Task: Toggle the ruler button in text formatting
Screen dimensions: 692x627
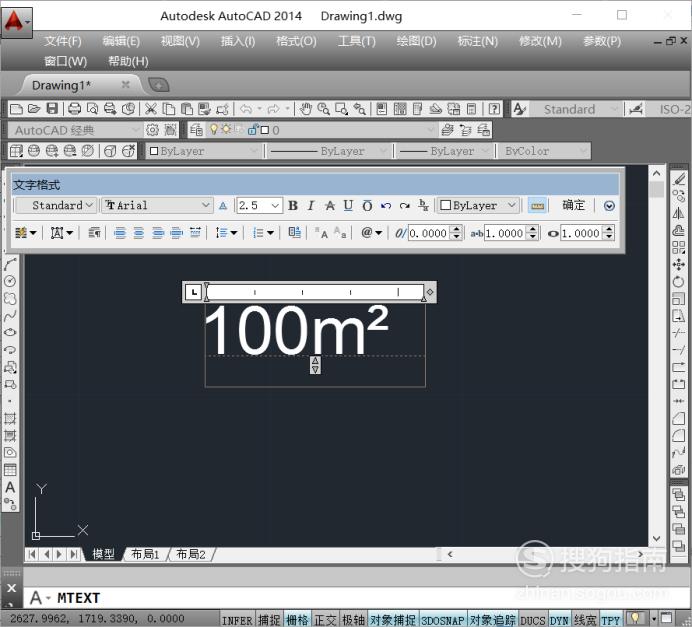Action: coord(537,206)
